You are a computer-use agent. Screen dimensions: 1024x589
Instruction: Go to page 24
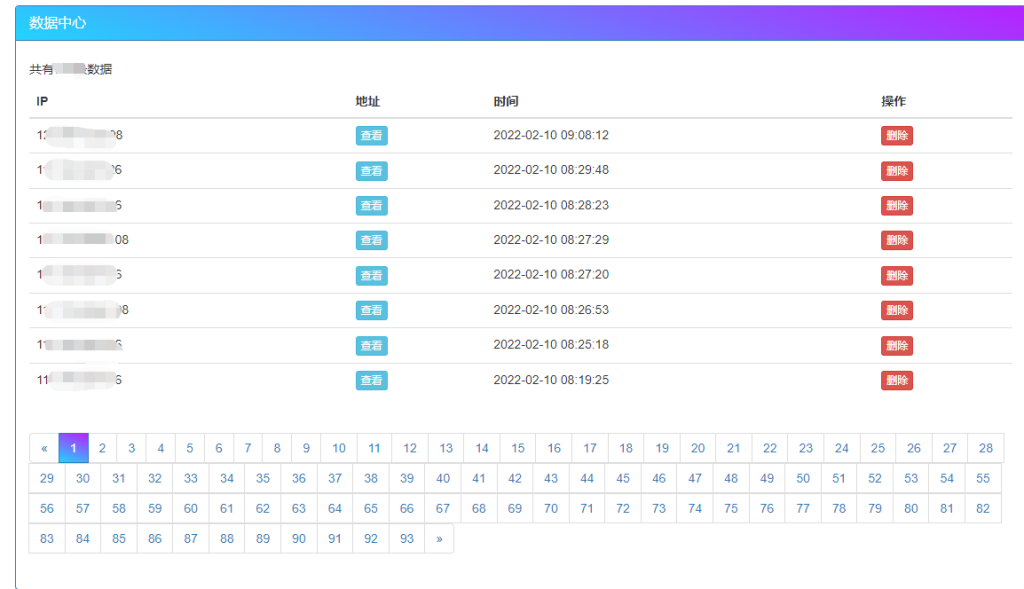click(842, 448)
